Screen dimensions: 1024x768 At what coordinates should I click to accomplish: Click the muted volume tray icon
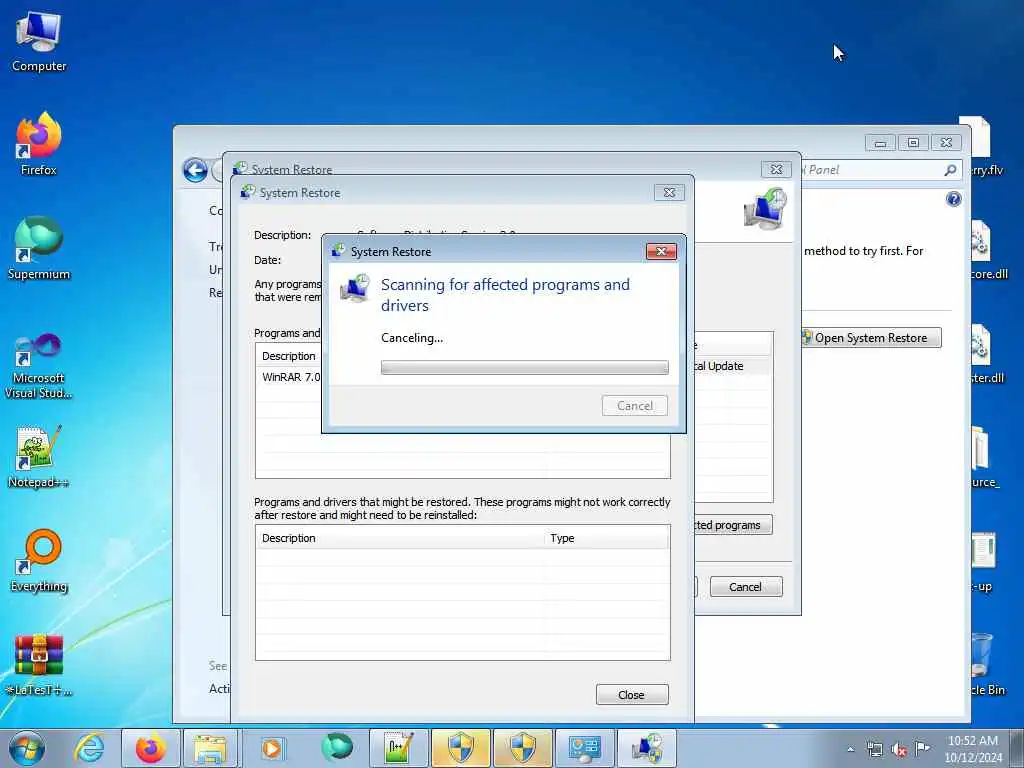coord(899,749)
